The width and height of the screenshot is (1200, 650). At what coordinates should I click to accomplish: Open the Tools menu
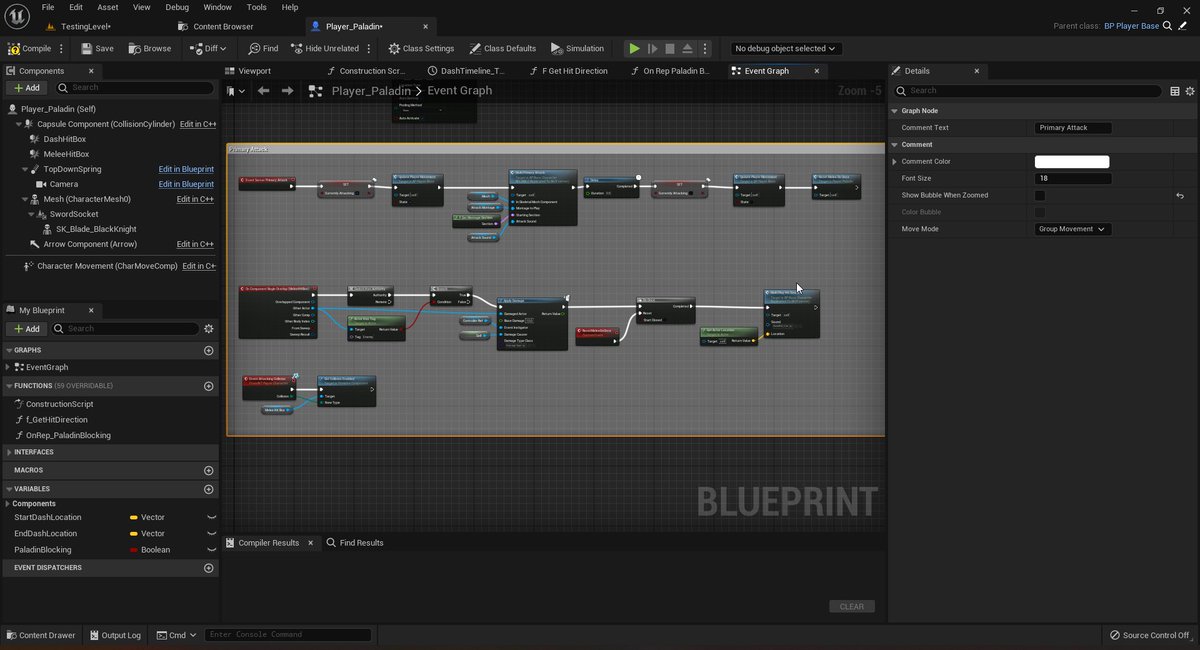(256, 7)
